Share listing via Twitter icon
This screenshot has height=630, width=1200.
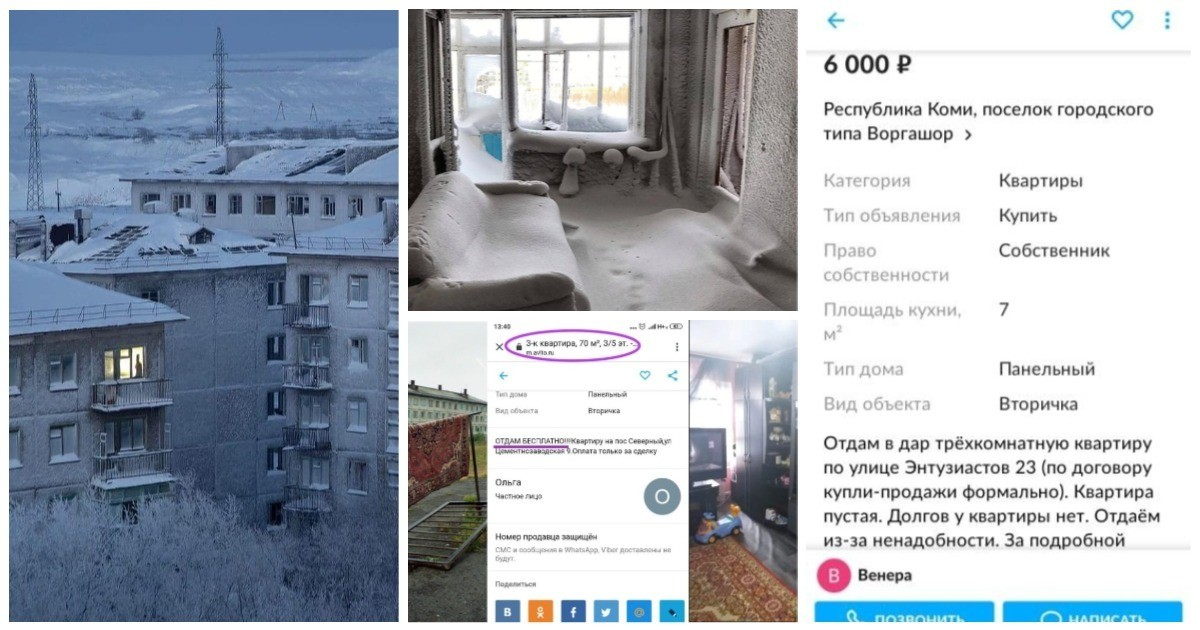(606, 609)
